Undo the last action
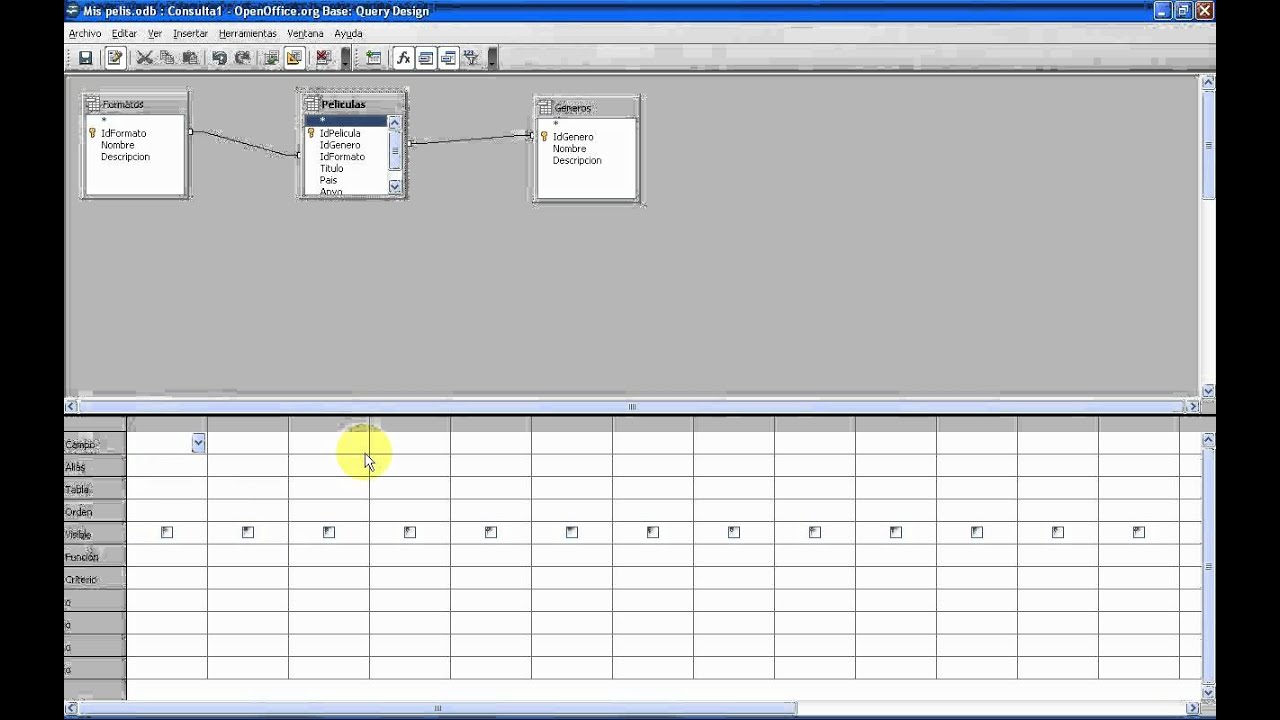 tap(219, 58)
